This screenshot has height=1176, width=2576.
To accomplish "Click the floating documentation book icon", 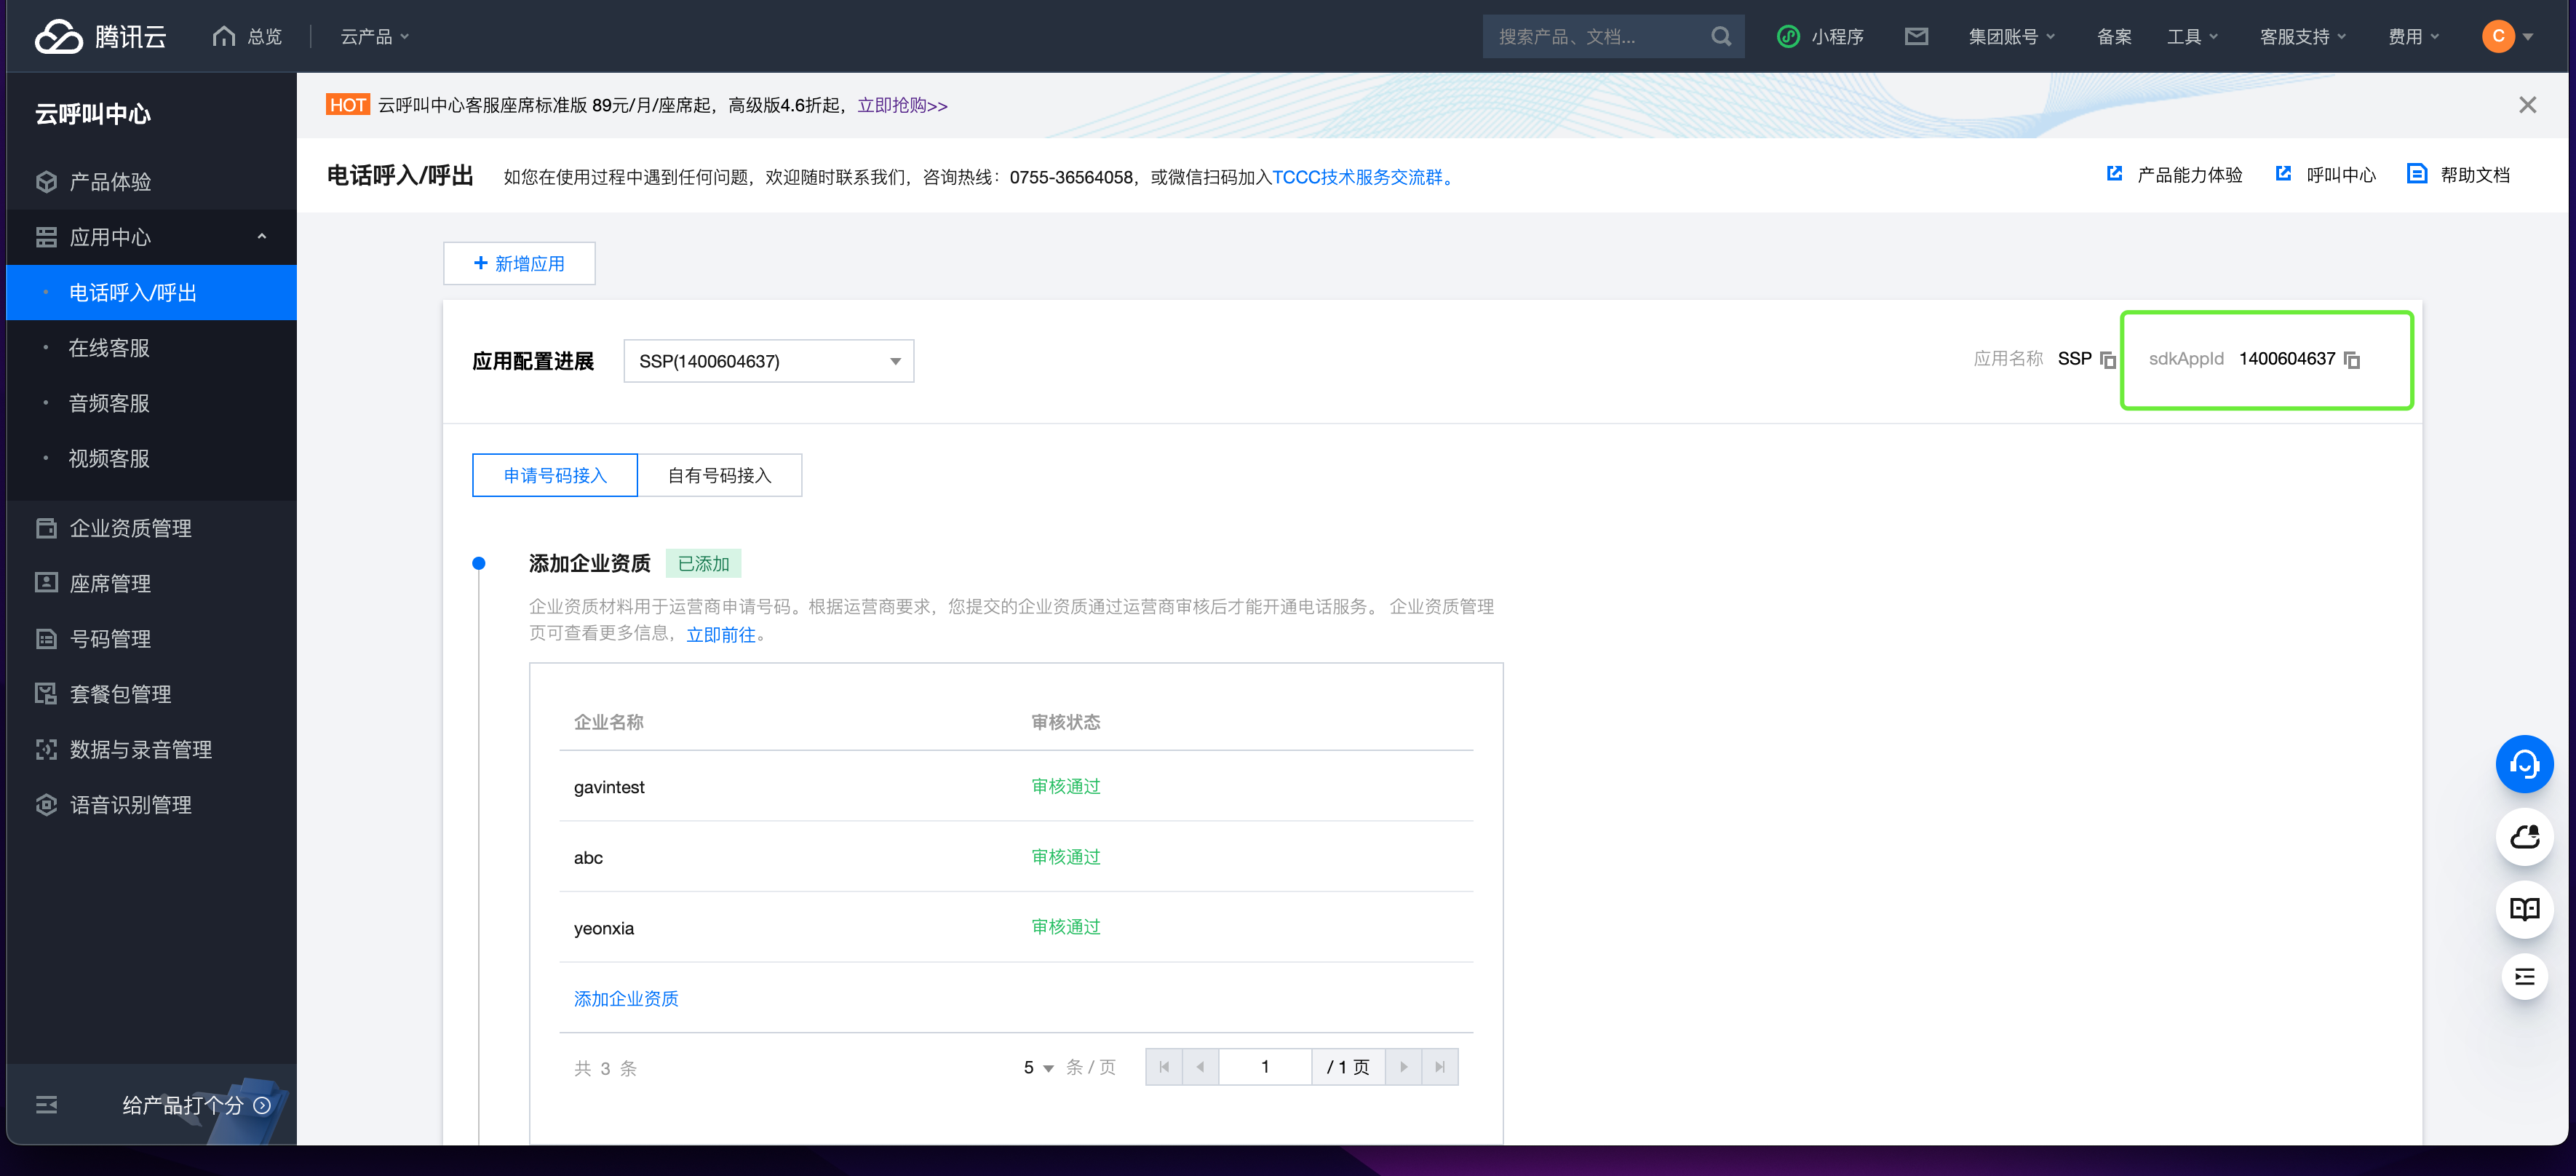I will 2524,909.
